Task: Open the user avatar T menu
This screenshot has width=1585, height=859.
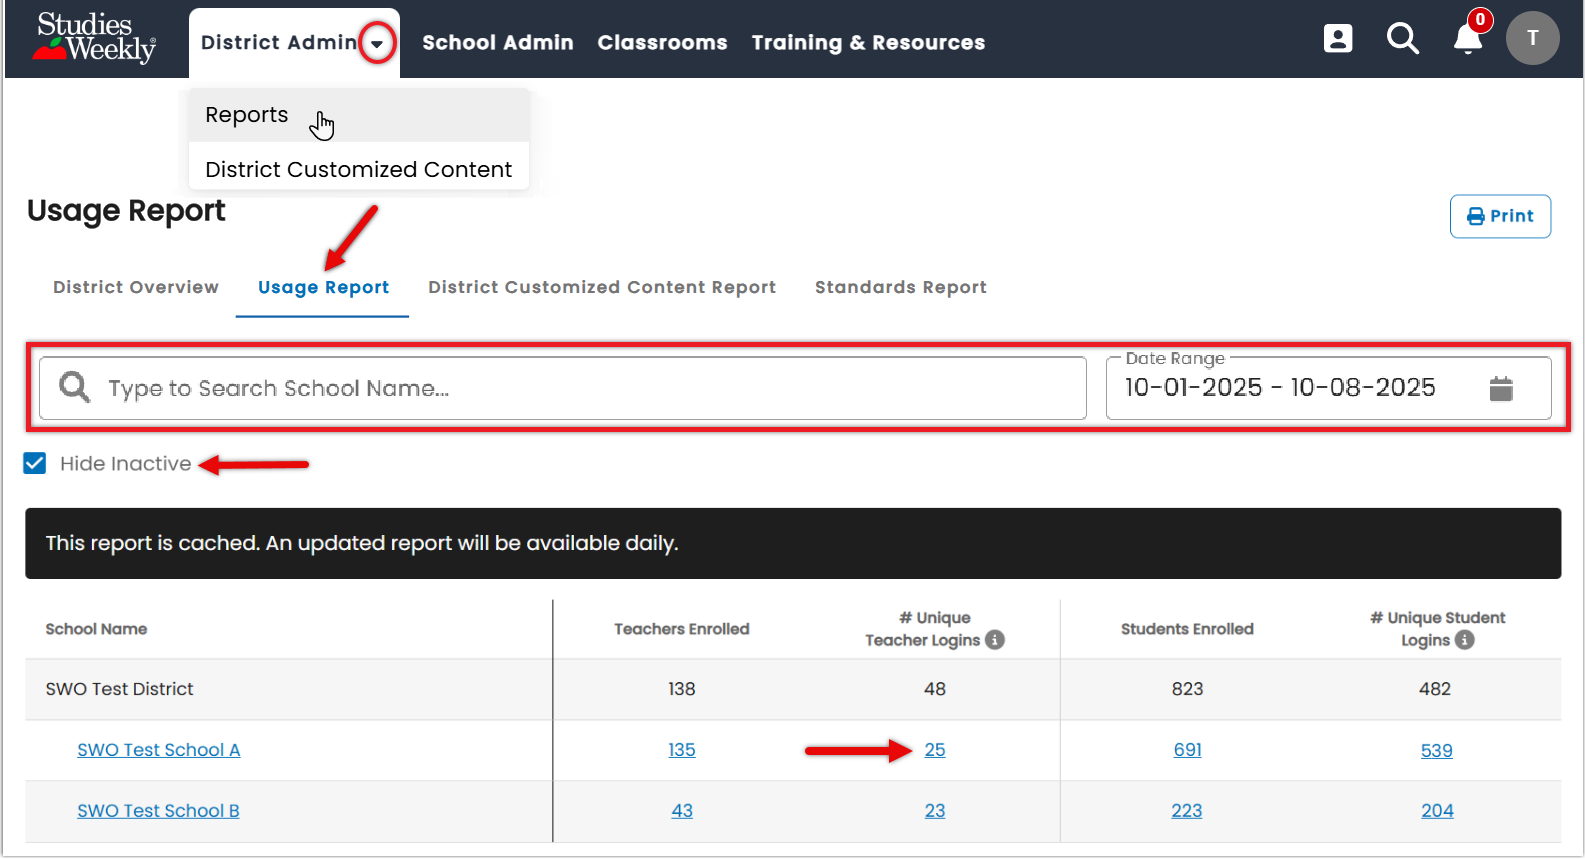Action: pyautogui.click(x=1533, y=38)
